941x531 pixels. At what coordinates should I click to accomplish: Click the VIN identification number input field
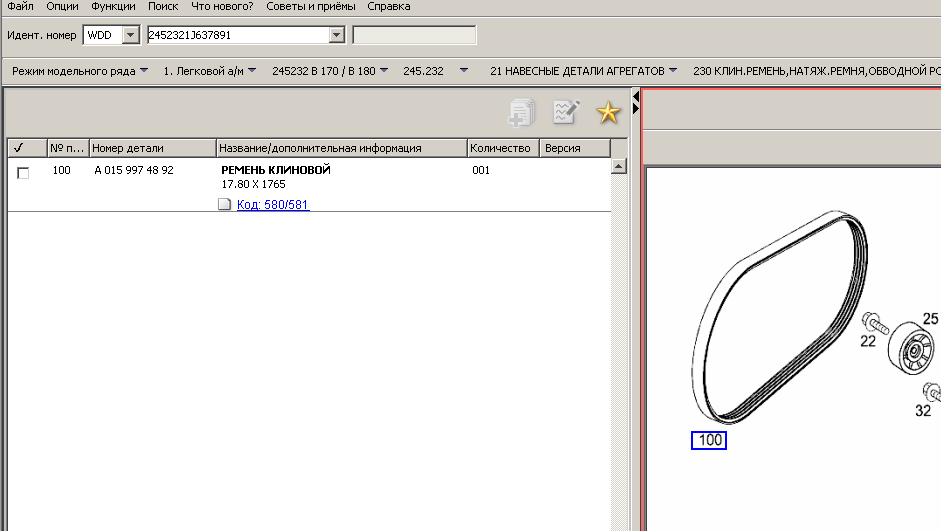point(236,36)
